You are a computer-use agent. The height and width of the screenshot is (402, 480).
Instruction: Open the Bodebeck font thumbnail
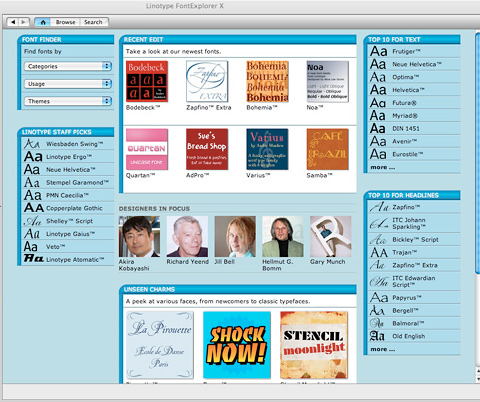point(147,81)
